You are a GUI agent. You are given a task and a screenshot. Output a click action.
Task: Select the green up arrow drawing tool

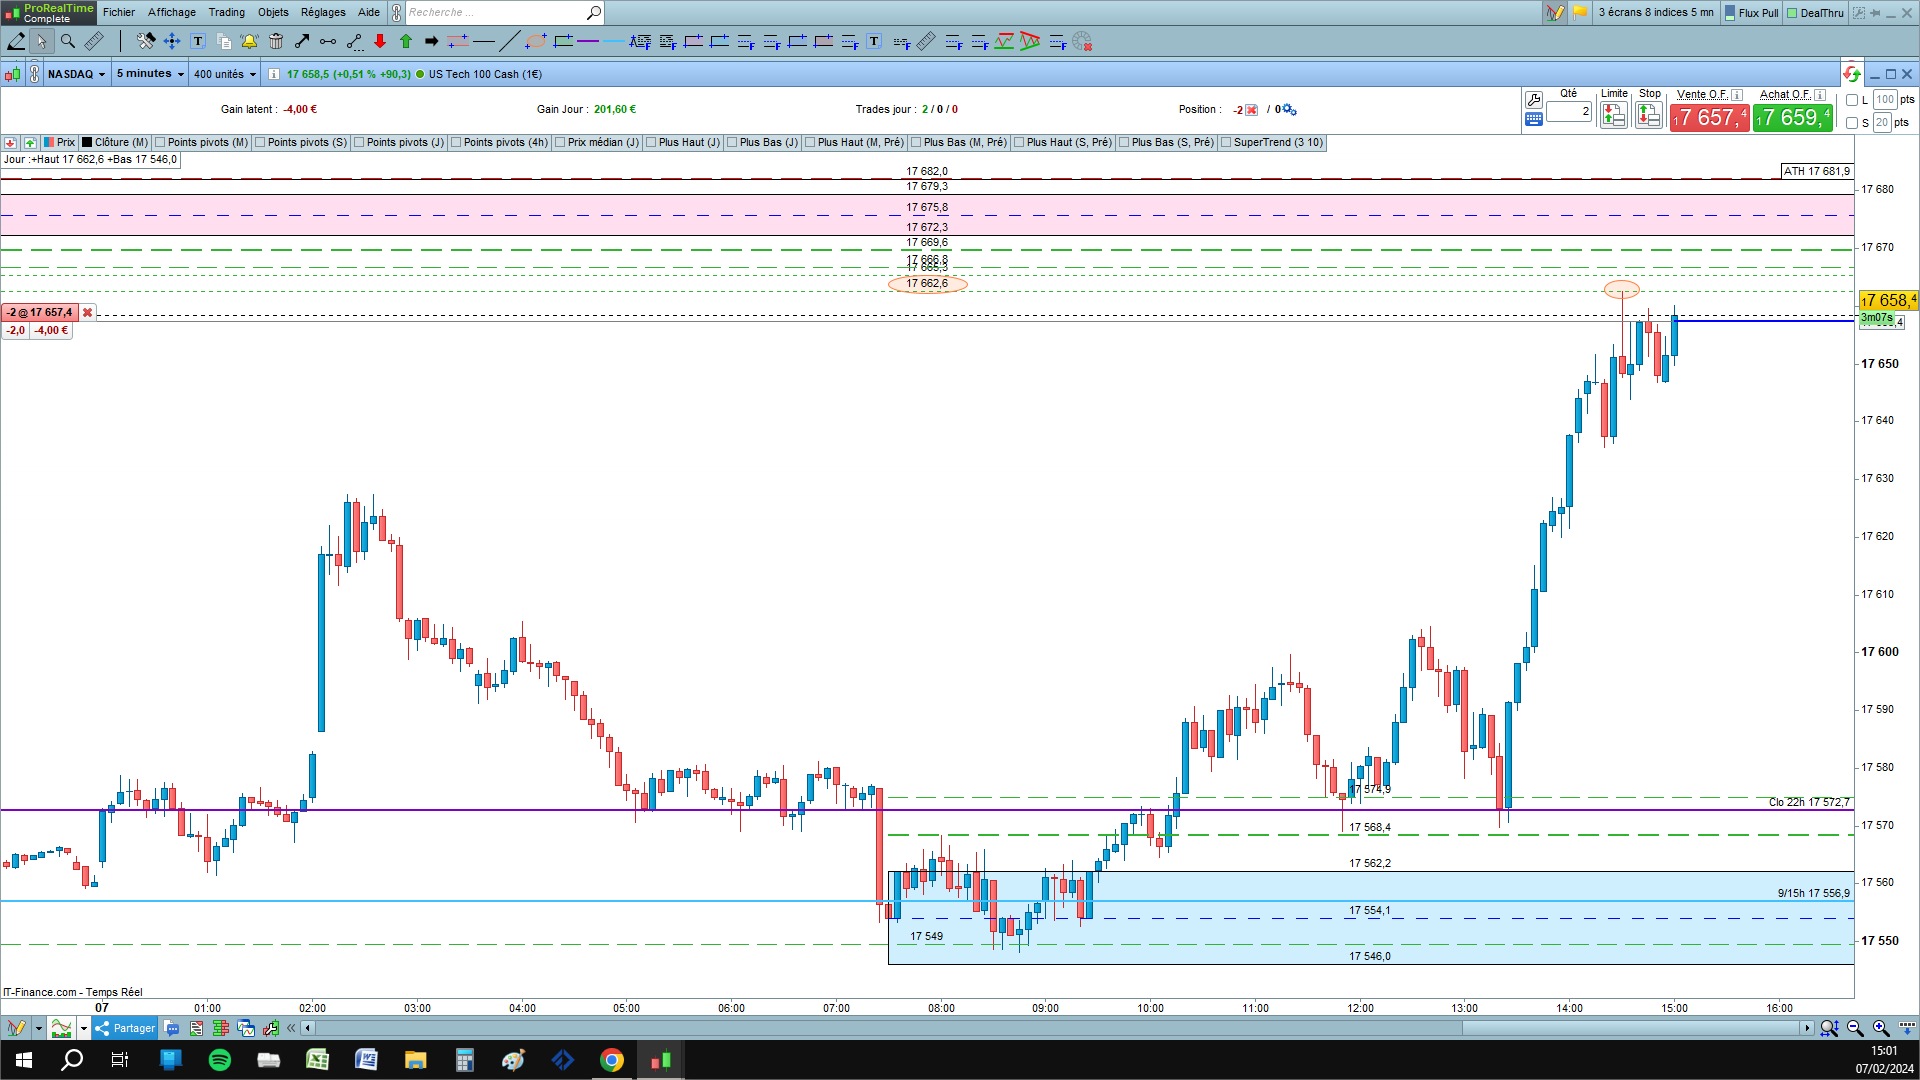pos(406,41)
